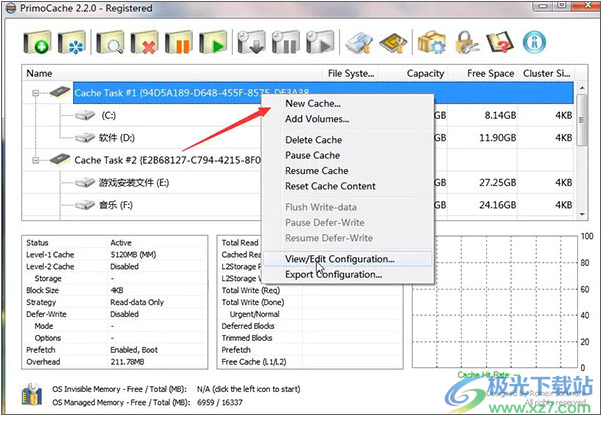Click the drive with tools toolbar icon
Screen dimensions: 604x424
pyautogui.click(x=359, y=42)
